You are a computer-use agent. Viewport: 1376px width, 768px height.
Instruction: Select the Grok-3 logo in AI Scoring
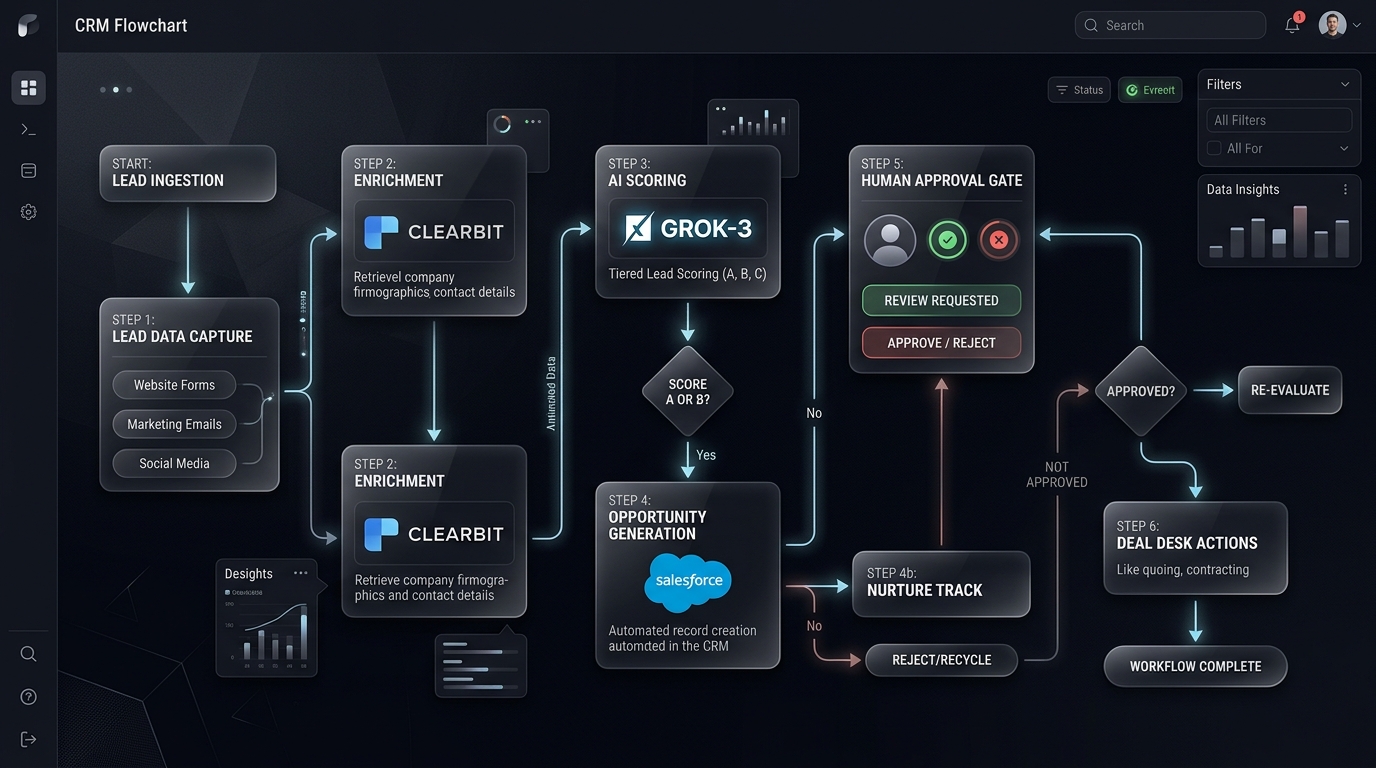[x=688, y=229]
